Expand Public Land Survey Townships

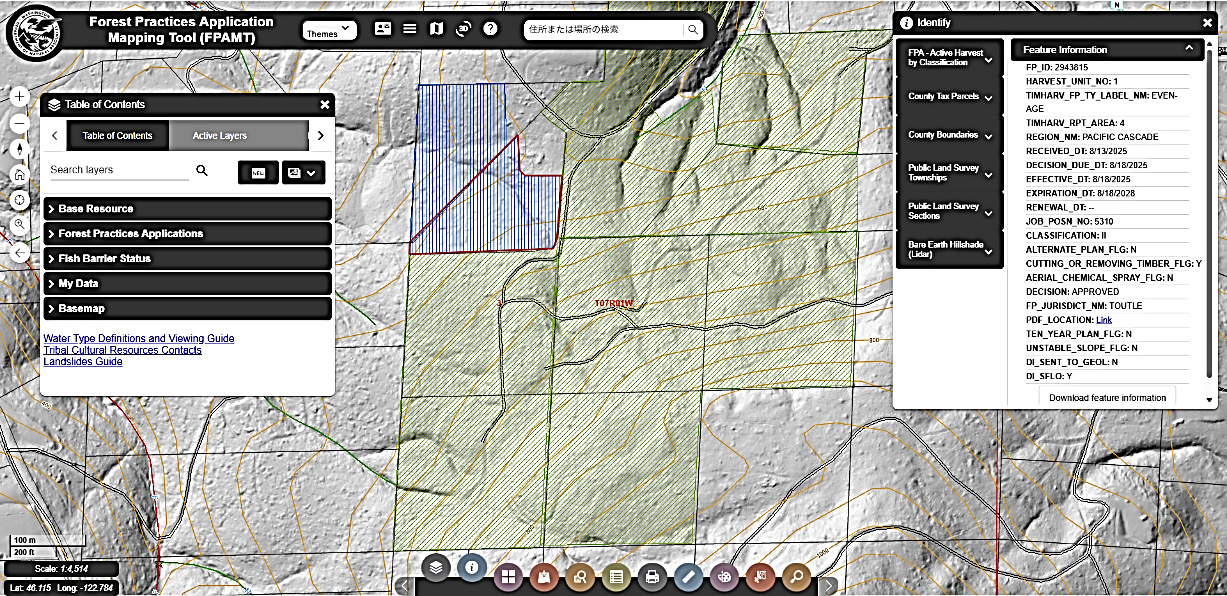coord(949,173)
